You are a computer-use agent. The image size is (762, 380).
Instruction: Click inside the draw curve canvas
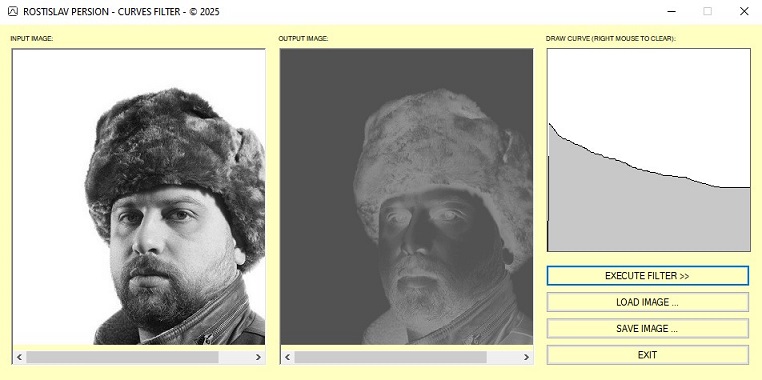[x=649, y=150]
